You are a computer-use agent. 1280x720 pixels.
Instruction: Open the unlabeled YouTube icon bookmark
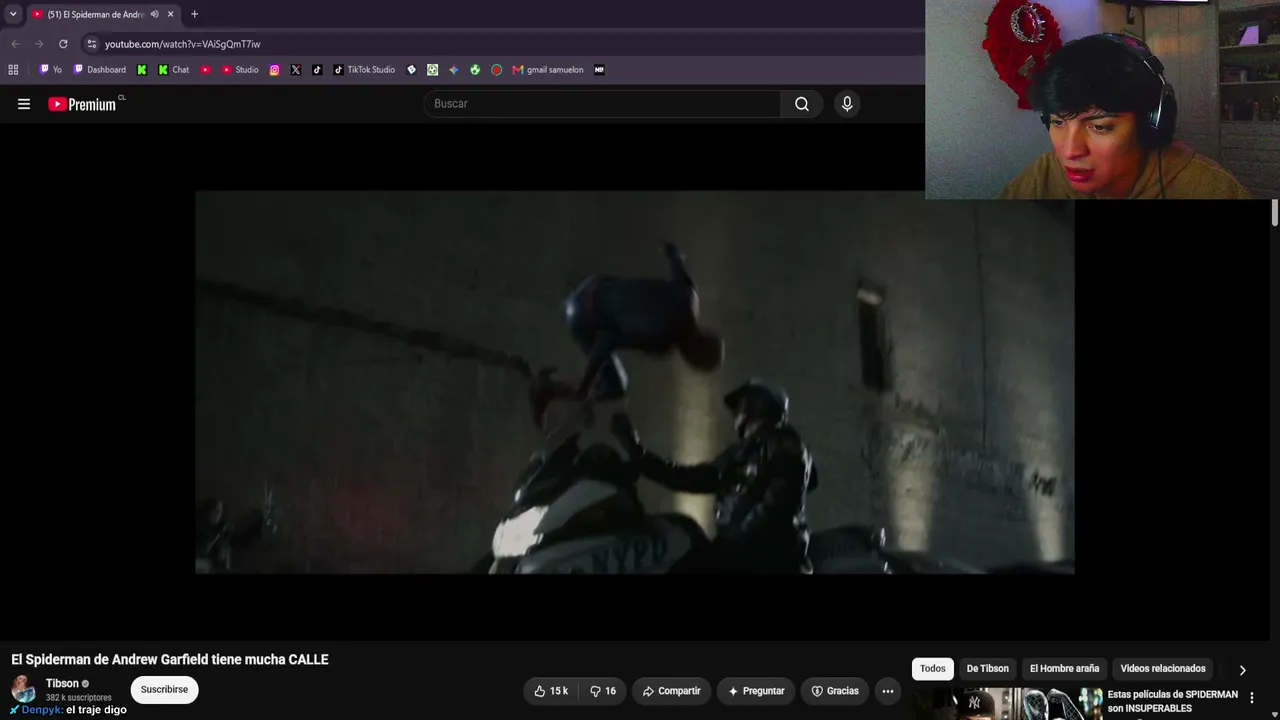(x=206, y=70)
